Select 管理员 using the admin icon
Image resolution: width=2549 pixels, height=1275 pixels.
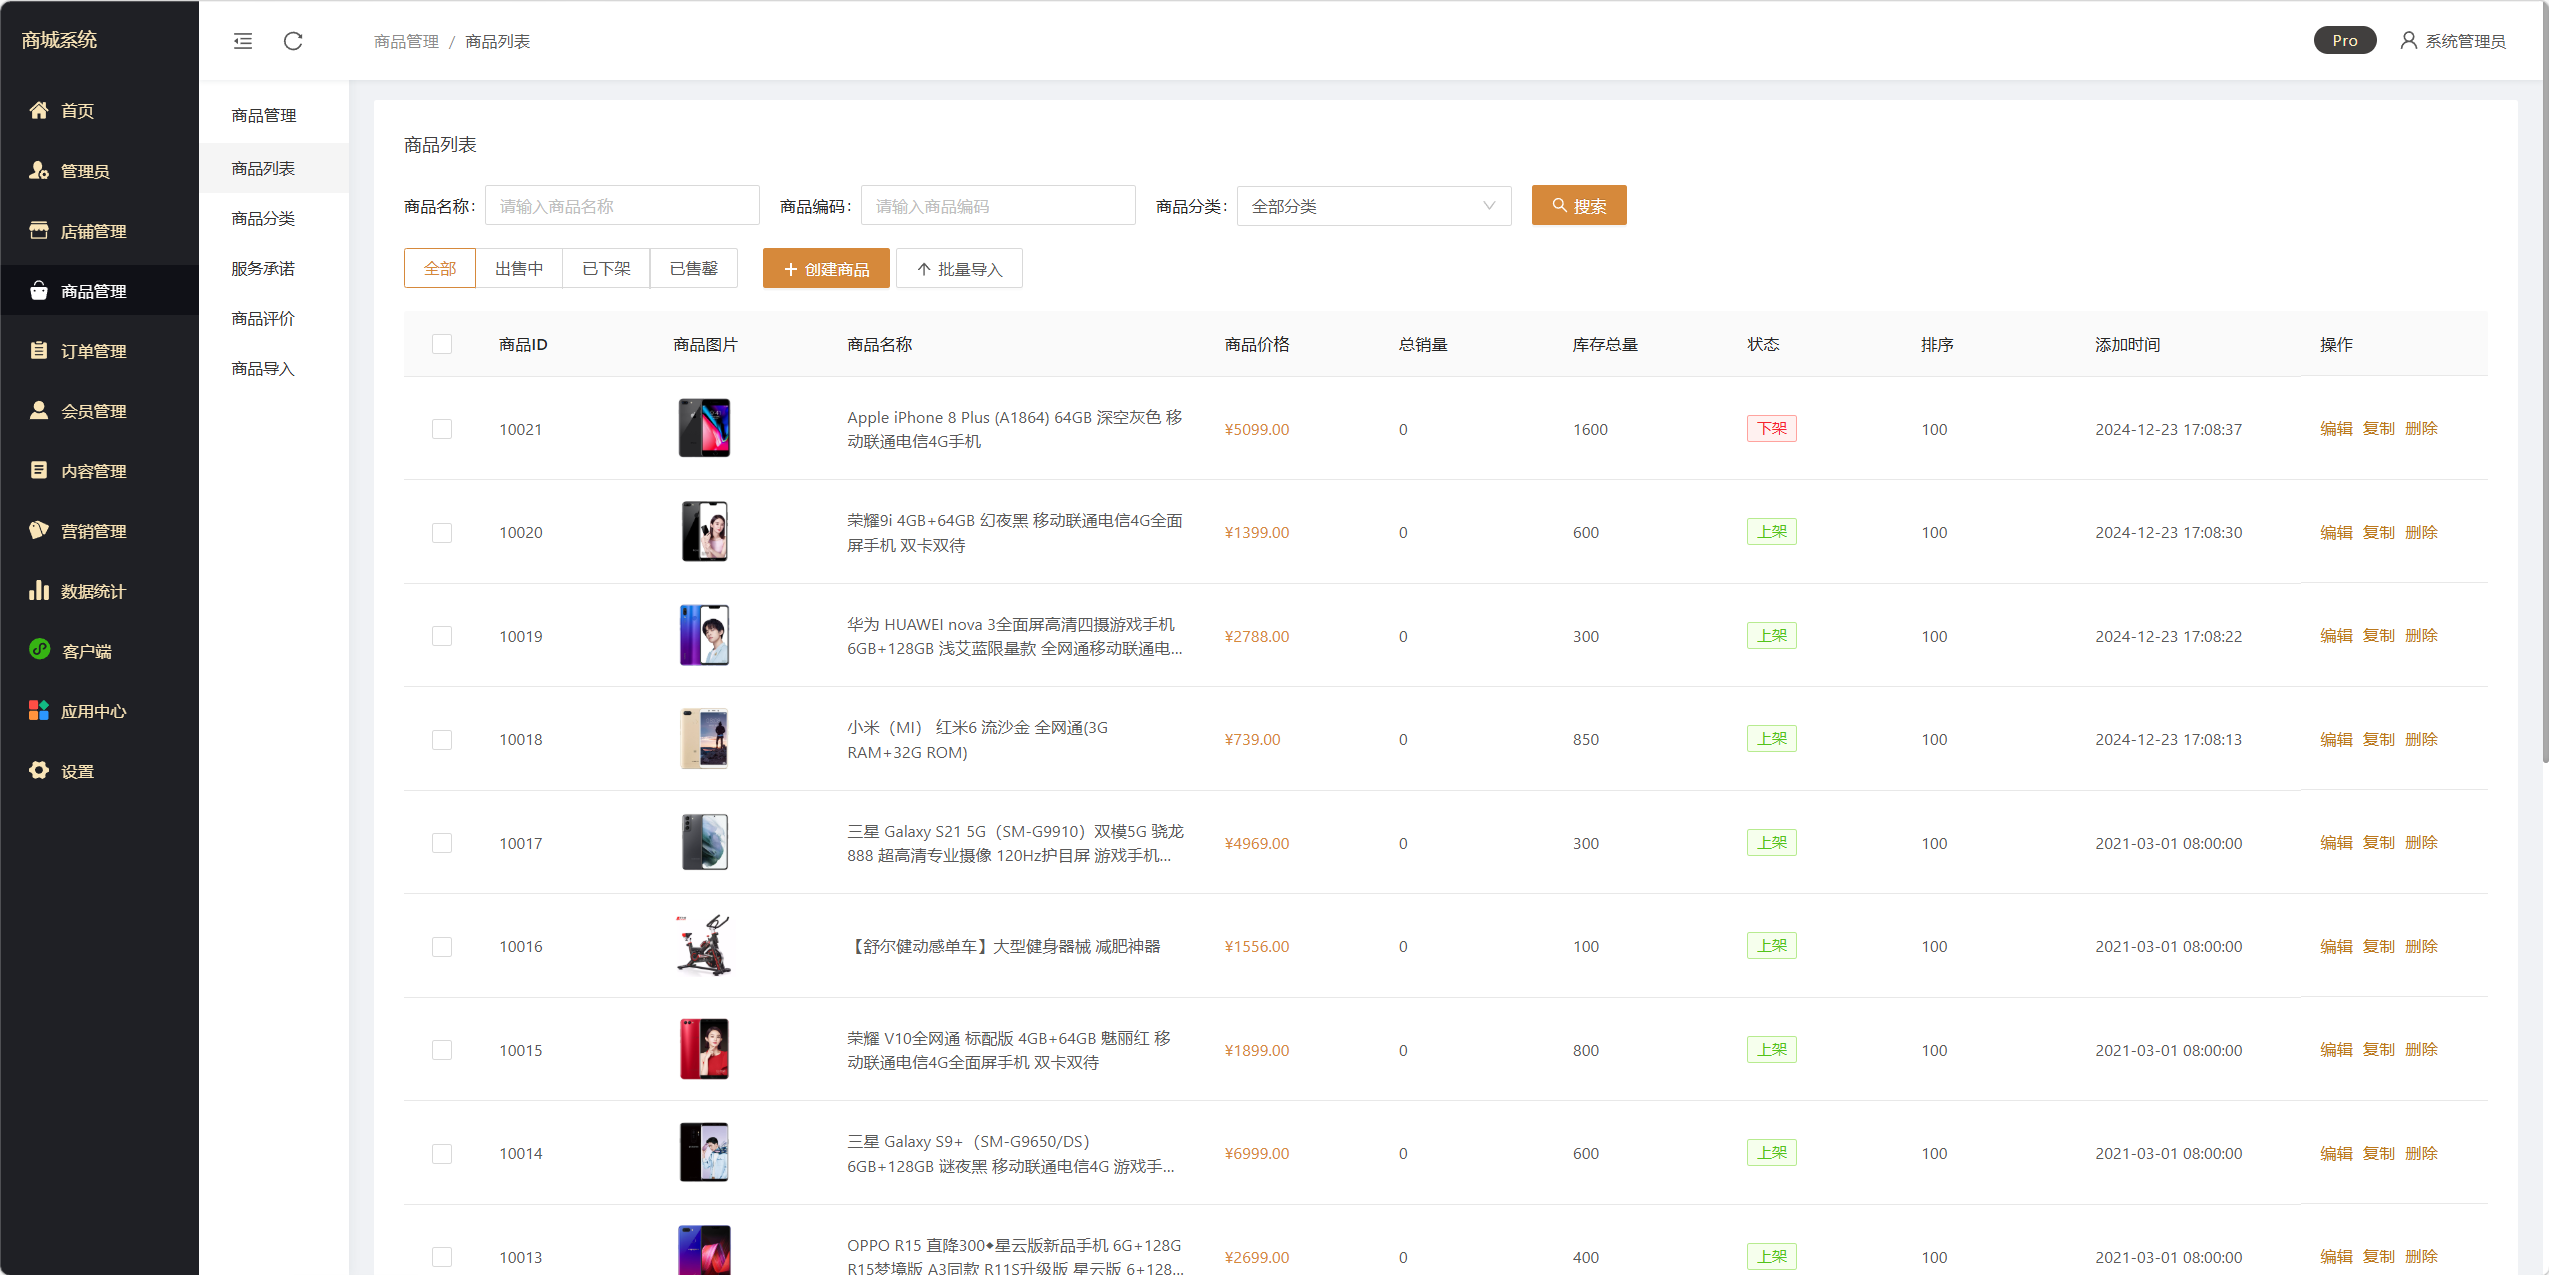pyautogui.click(x=39, y=170)
